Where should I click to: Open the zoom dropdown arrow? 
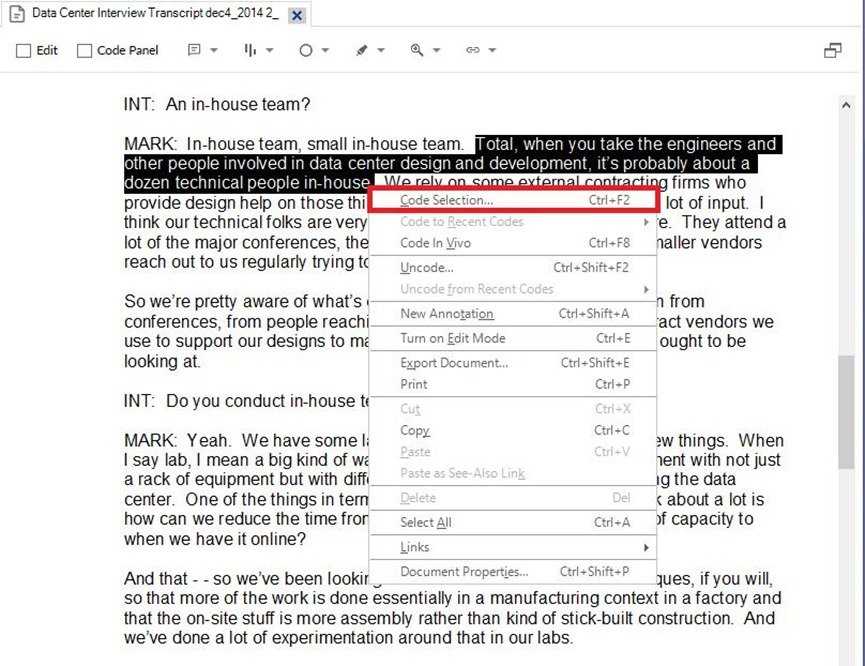click(x=437, y=50)
